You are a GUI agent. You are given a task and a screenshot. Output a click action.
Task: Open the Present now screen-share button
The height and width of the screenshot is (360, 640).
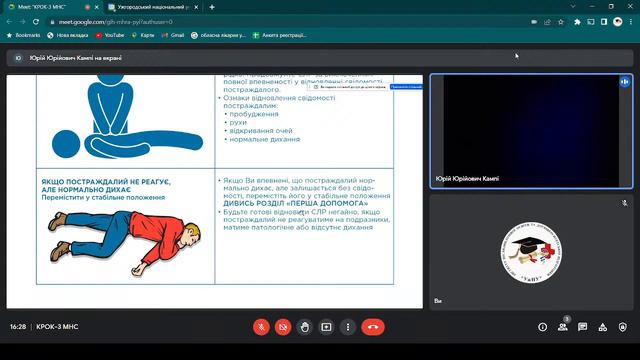point(326,327)
